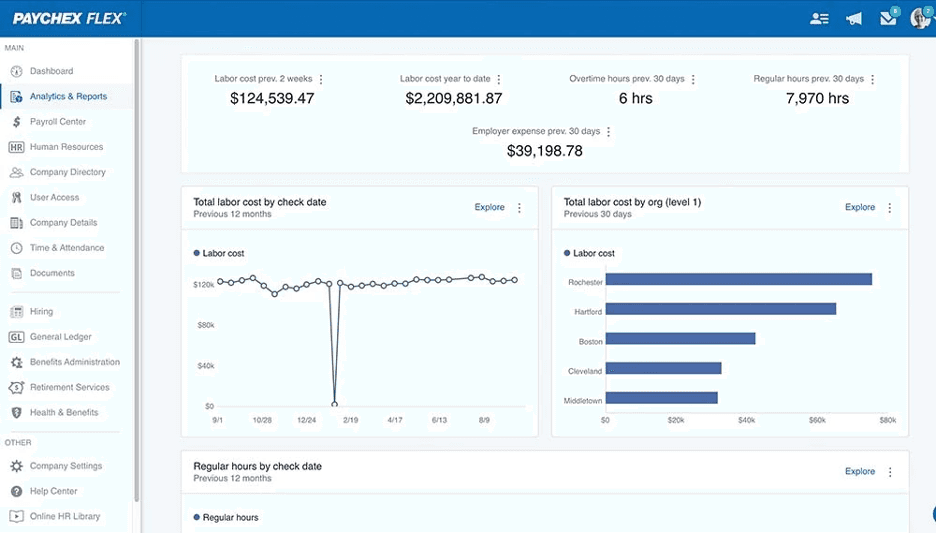The width and height of the screenshot is (936, 534).
Task: Toggle Labor cost legend in check date chart
Action: coord(219,254)
